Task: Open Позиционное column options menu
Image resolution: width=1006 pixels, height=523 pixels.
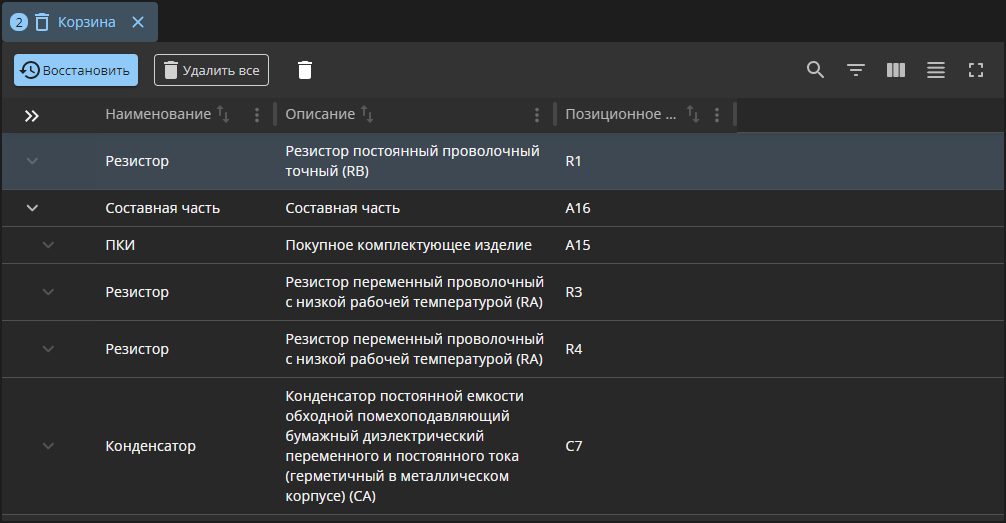Action: 717,115
